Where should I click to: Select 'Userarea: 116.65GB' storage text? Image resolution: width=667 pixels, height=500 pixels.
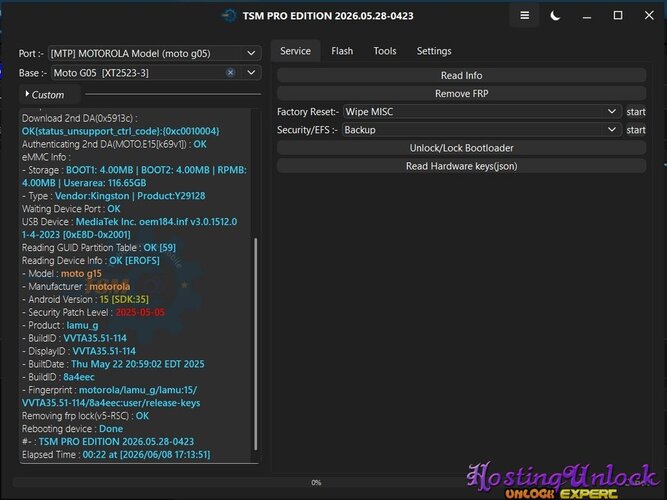(105, 183)
